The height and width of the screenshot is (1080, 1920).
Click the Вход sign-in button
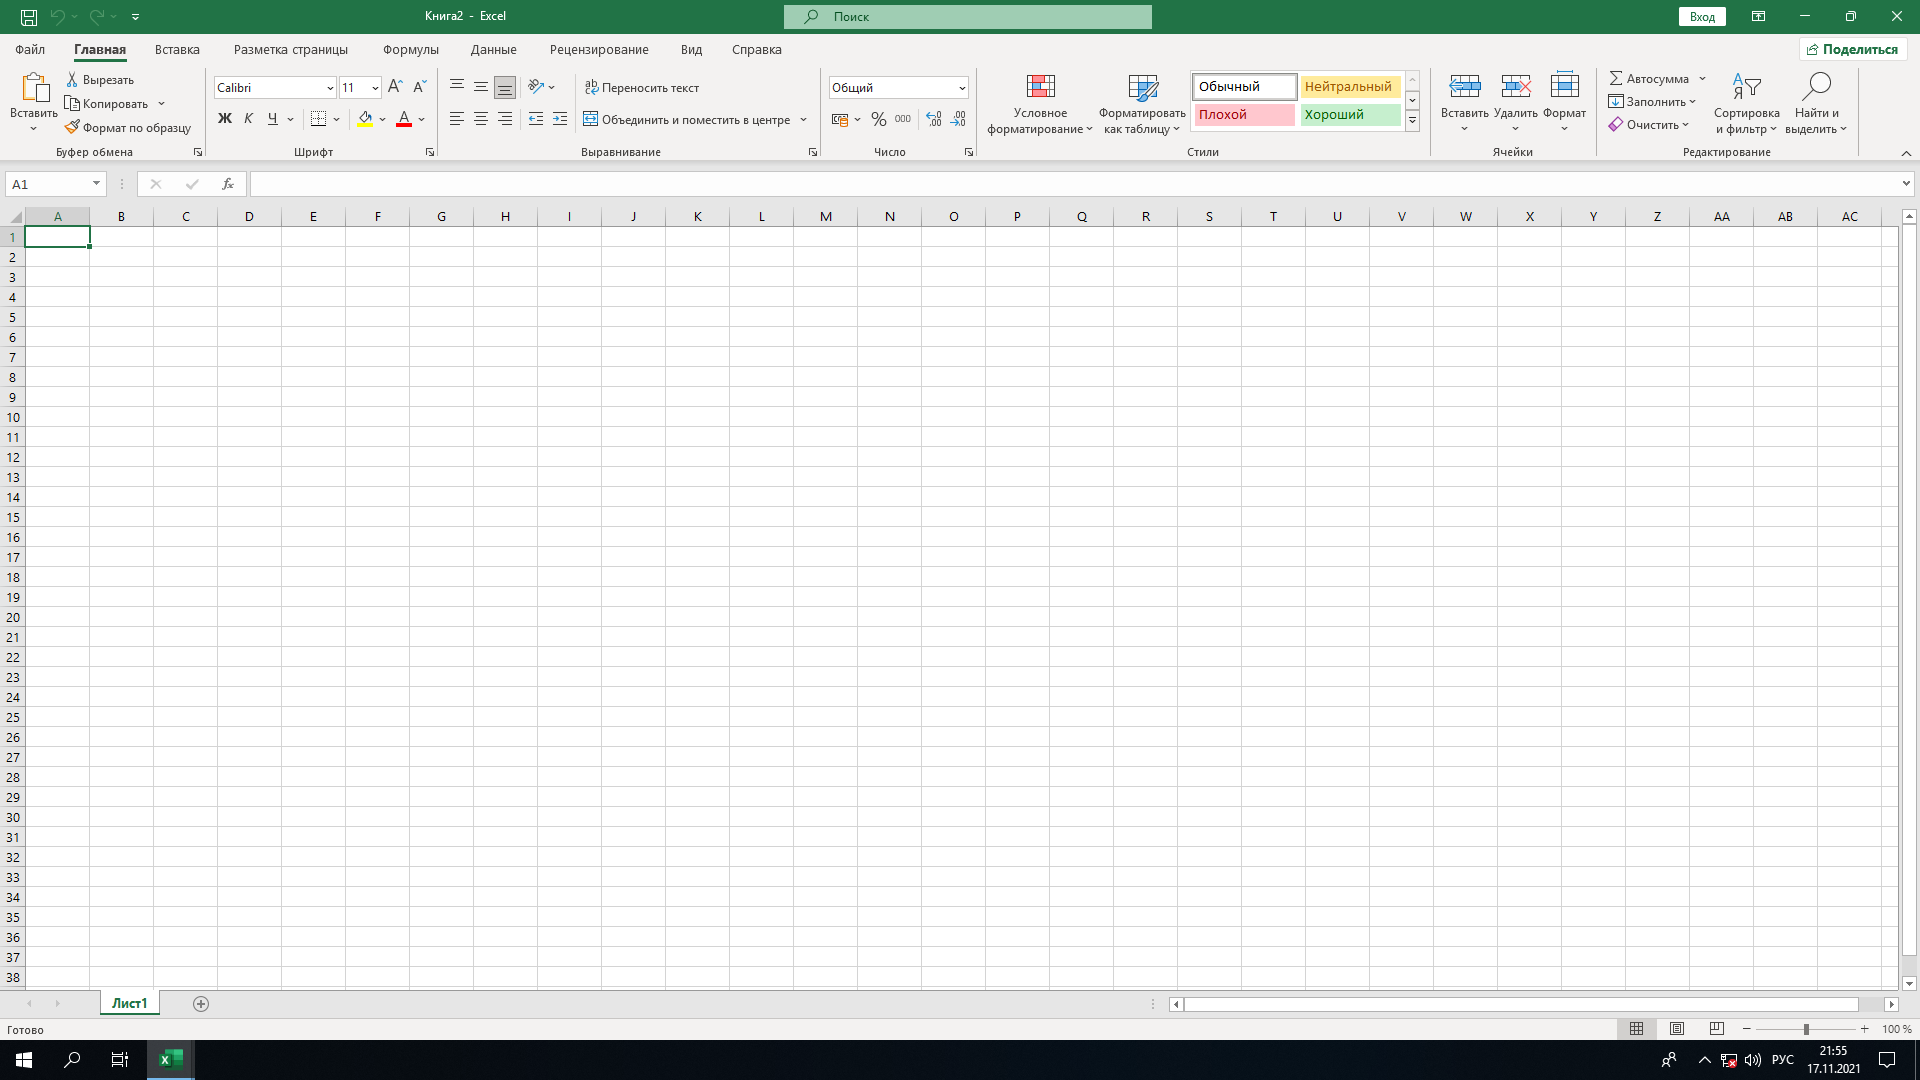[1702, 17]
